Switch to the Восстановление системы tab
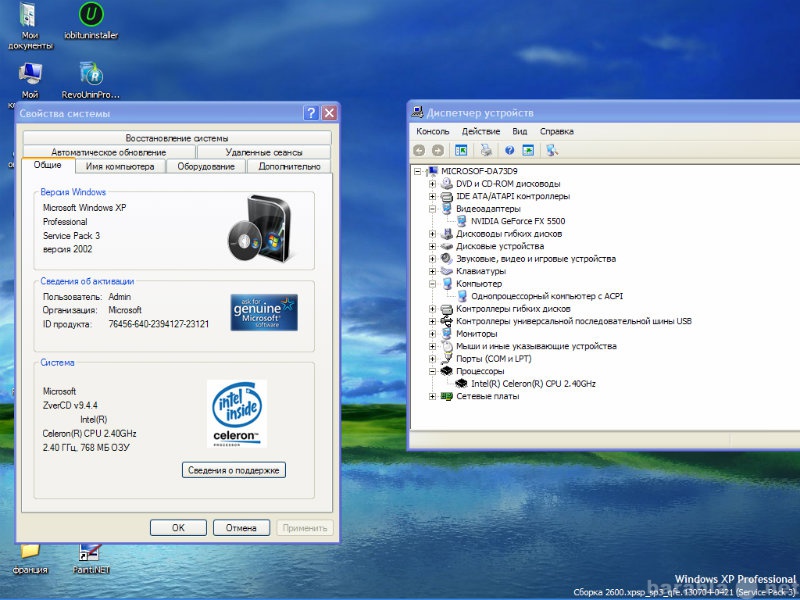This screenshot has height=600, width=800. pyautogui.click(x=177, y=138)
